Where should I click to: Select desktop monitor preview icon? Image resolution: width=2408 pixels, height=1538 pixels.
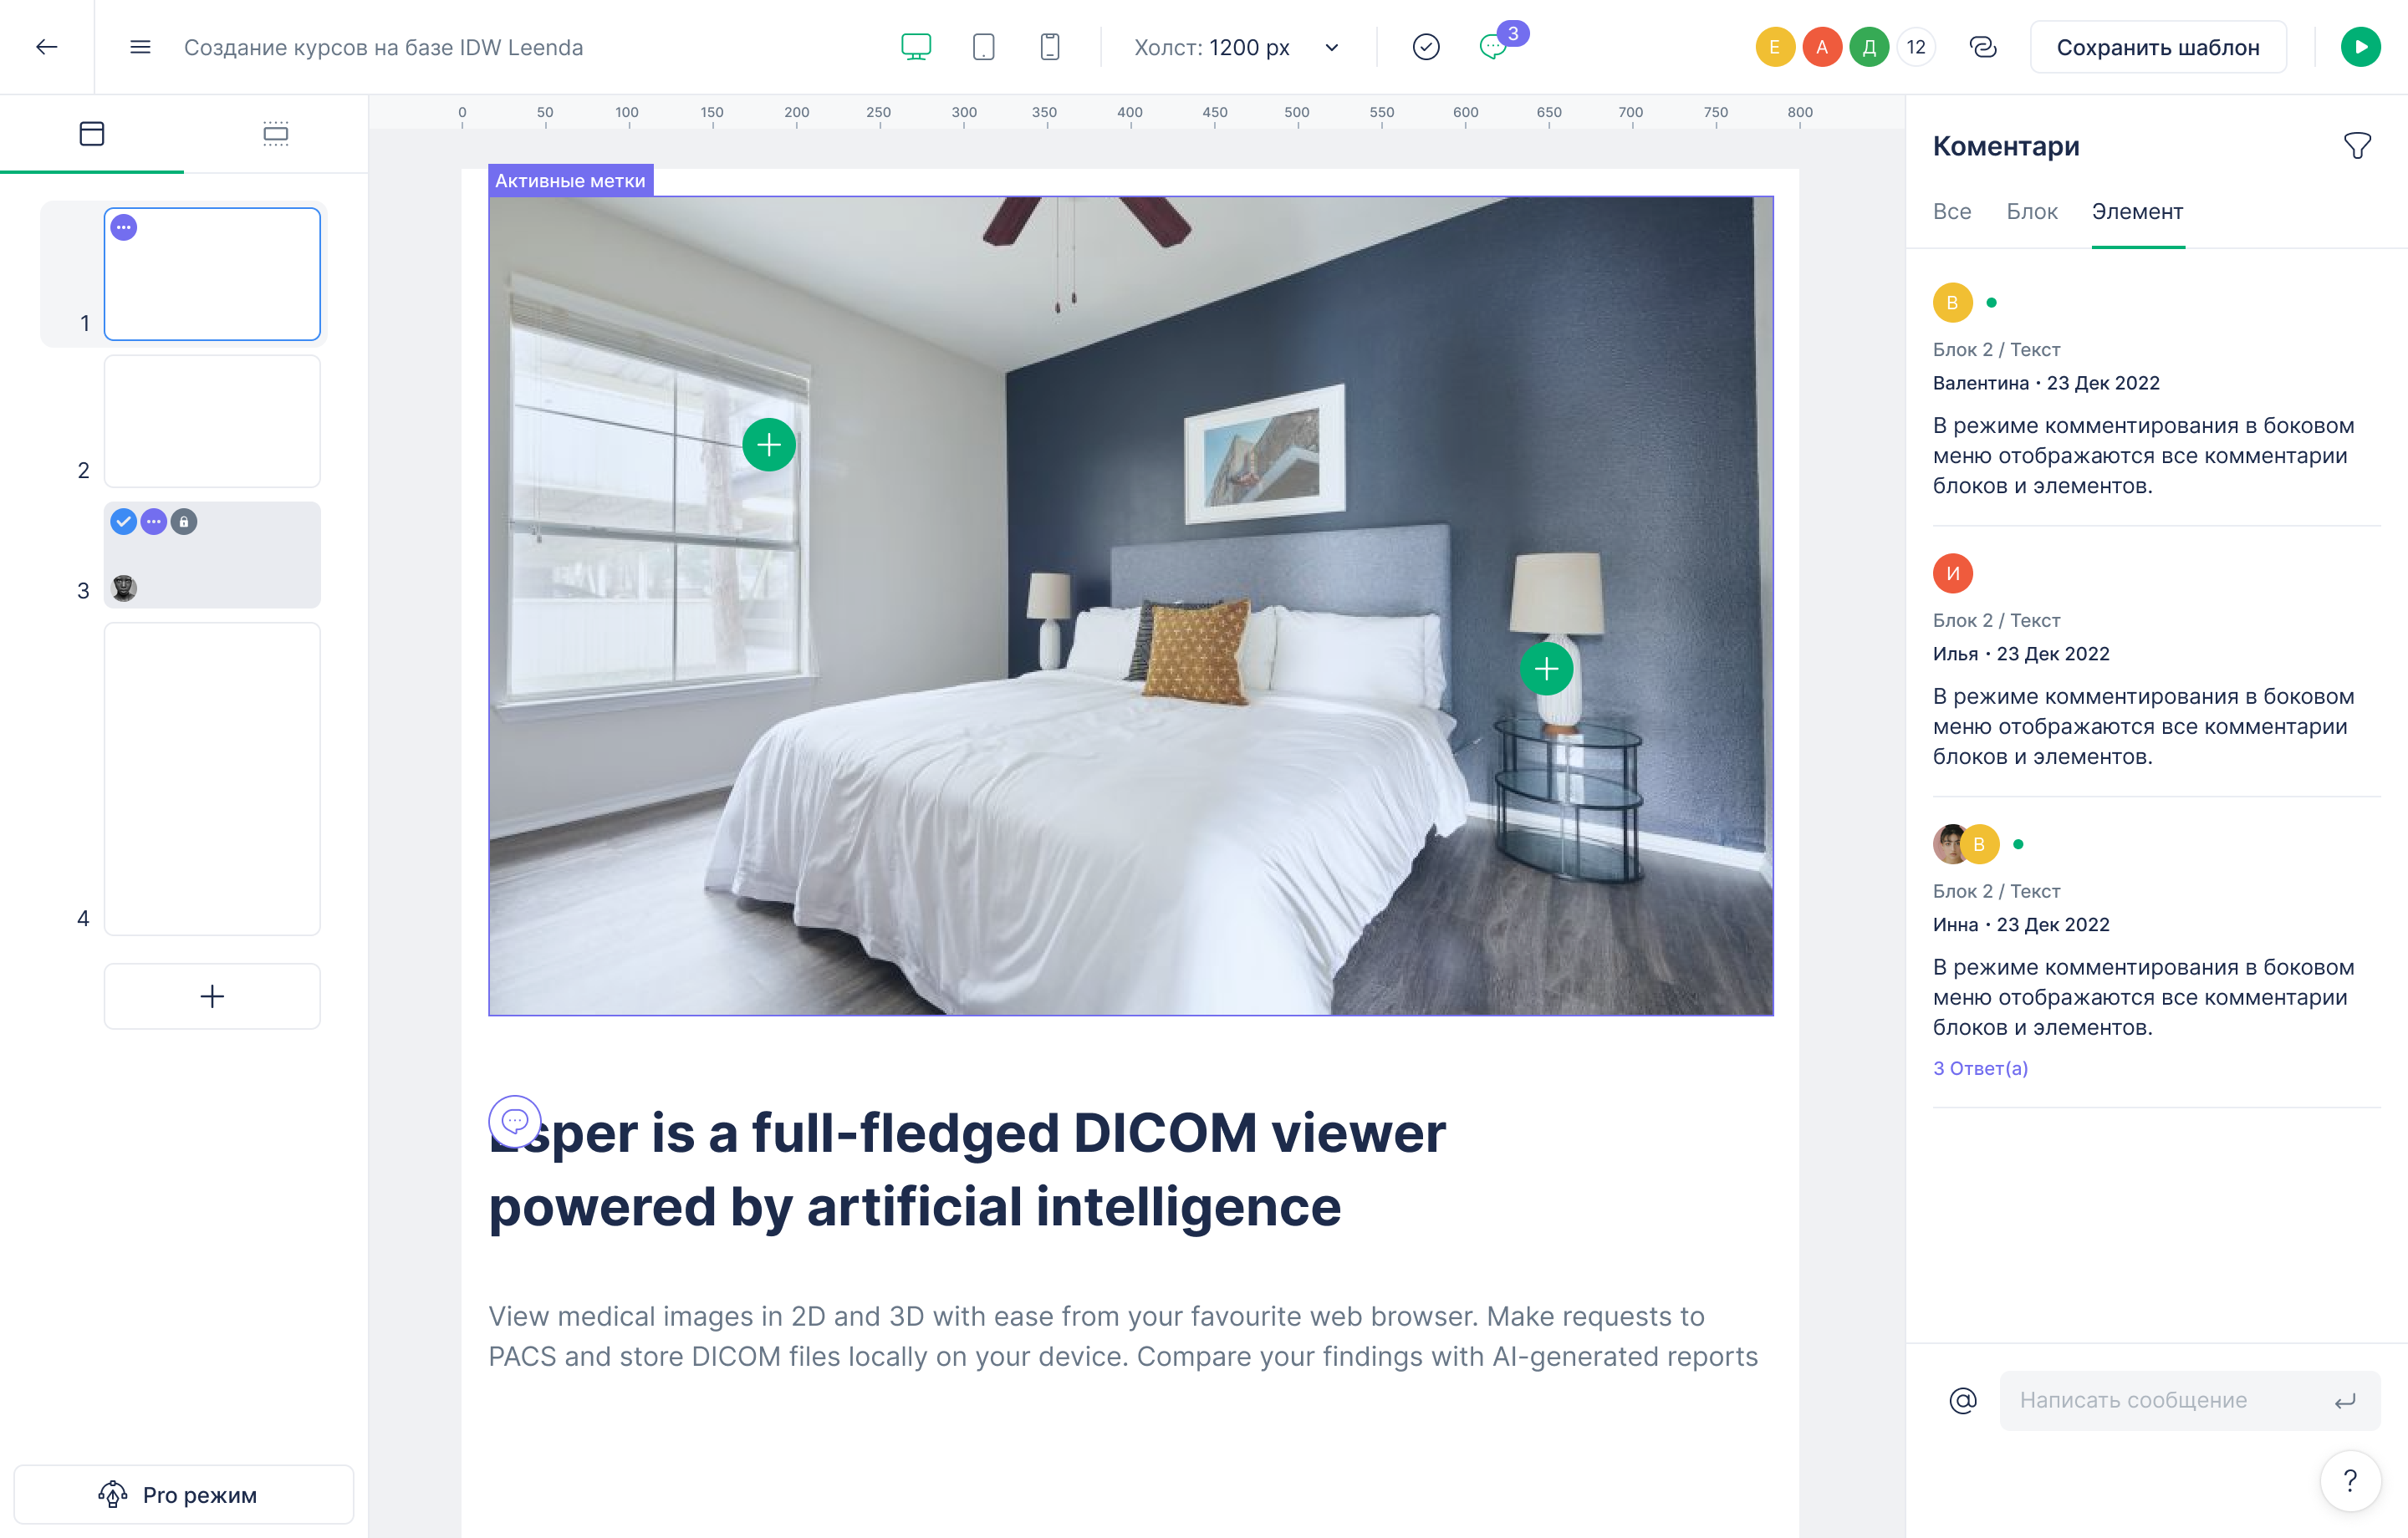tap(916, 47)
